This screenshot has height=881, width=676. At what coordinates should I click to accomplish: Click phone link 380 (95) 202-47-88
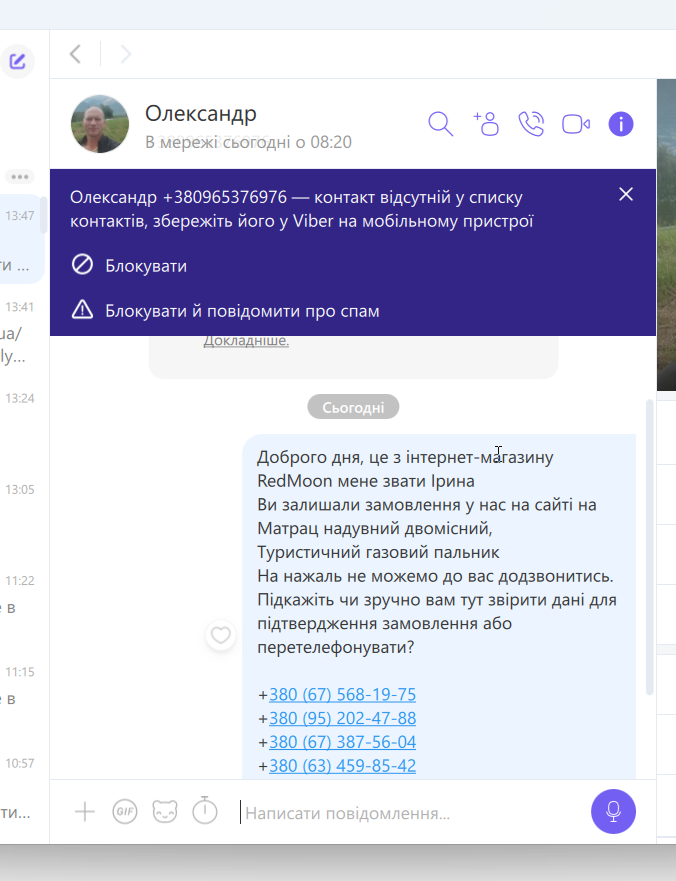click(342, 718)
